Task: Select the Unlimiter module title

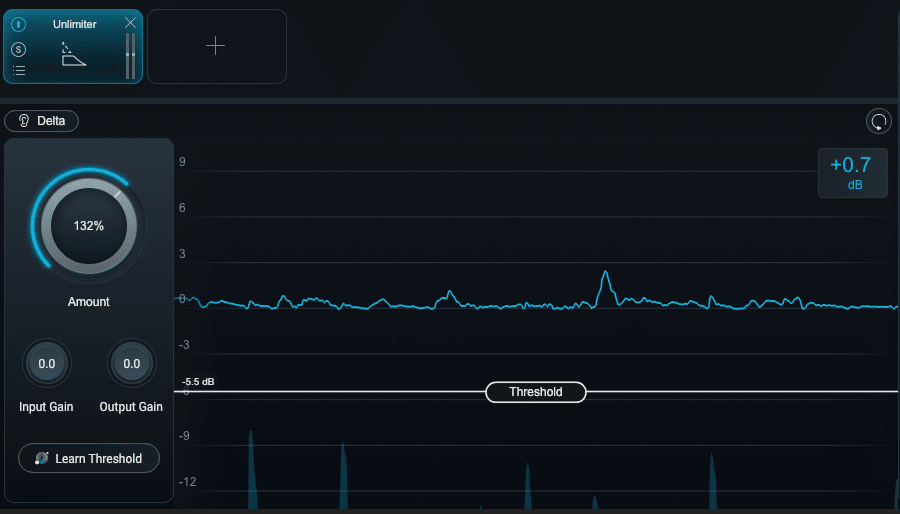Action: click(75, 24)
